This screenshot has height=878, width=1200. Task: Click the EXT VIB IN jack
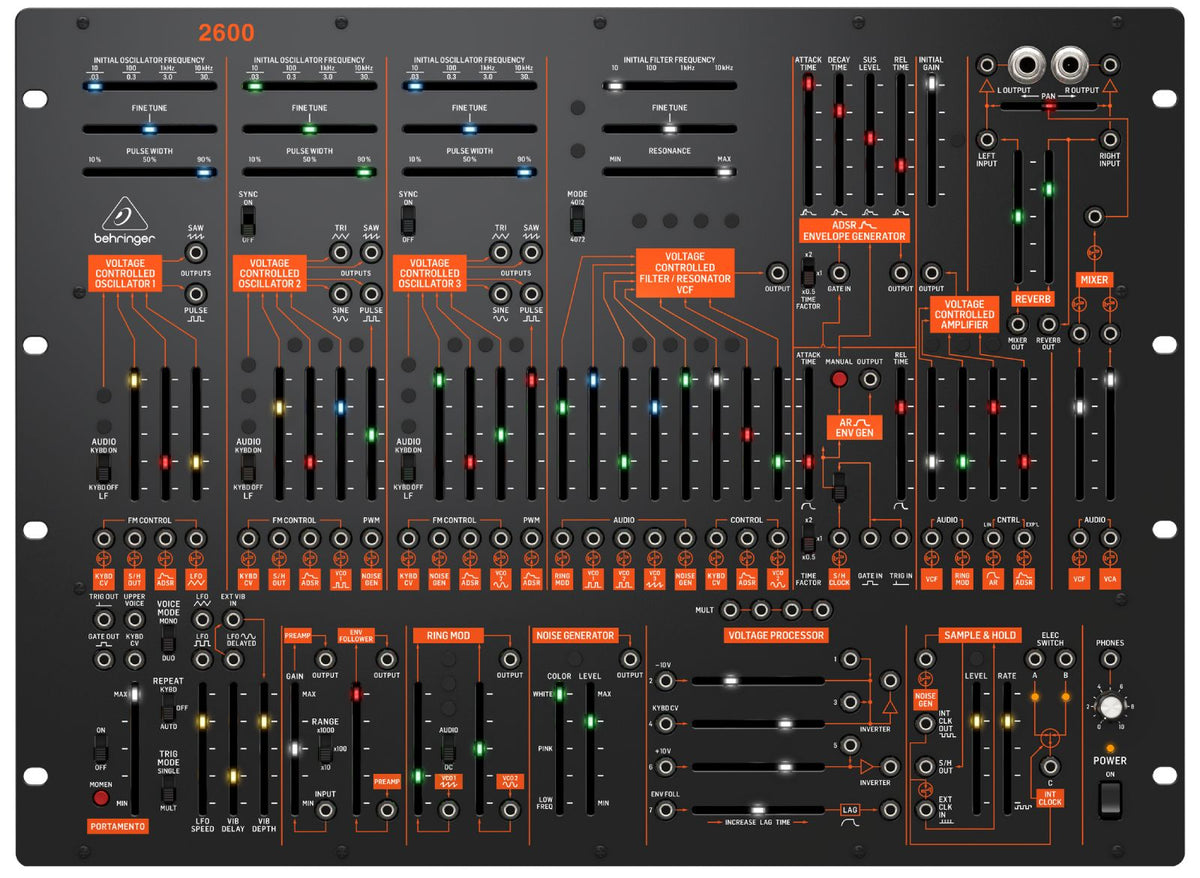(x=234, y=618)
